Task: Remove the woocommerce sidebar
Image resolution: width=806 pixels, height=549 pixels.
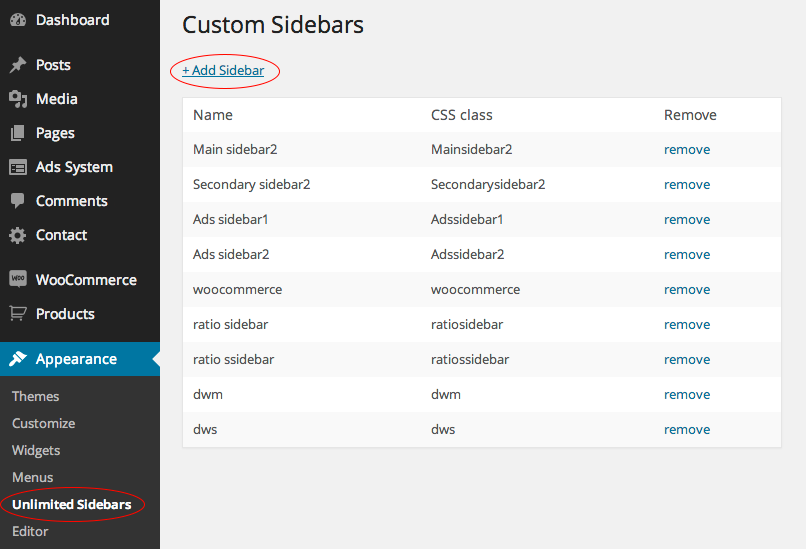Action: [687, 290]
